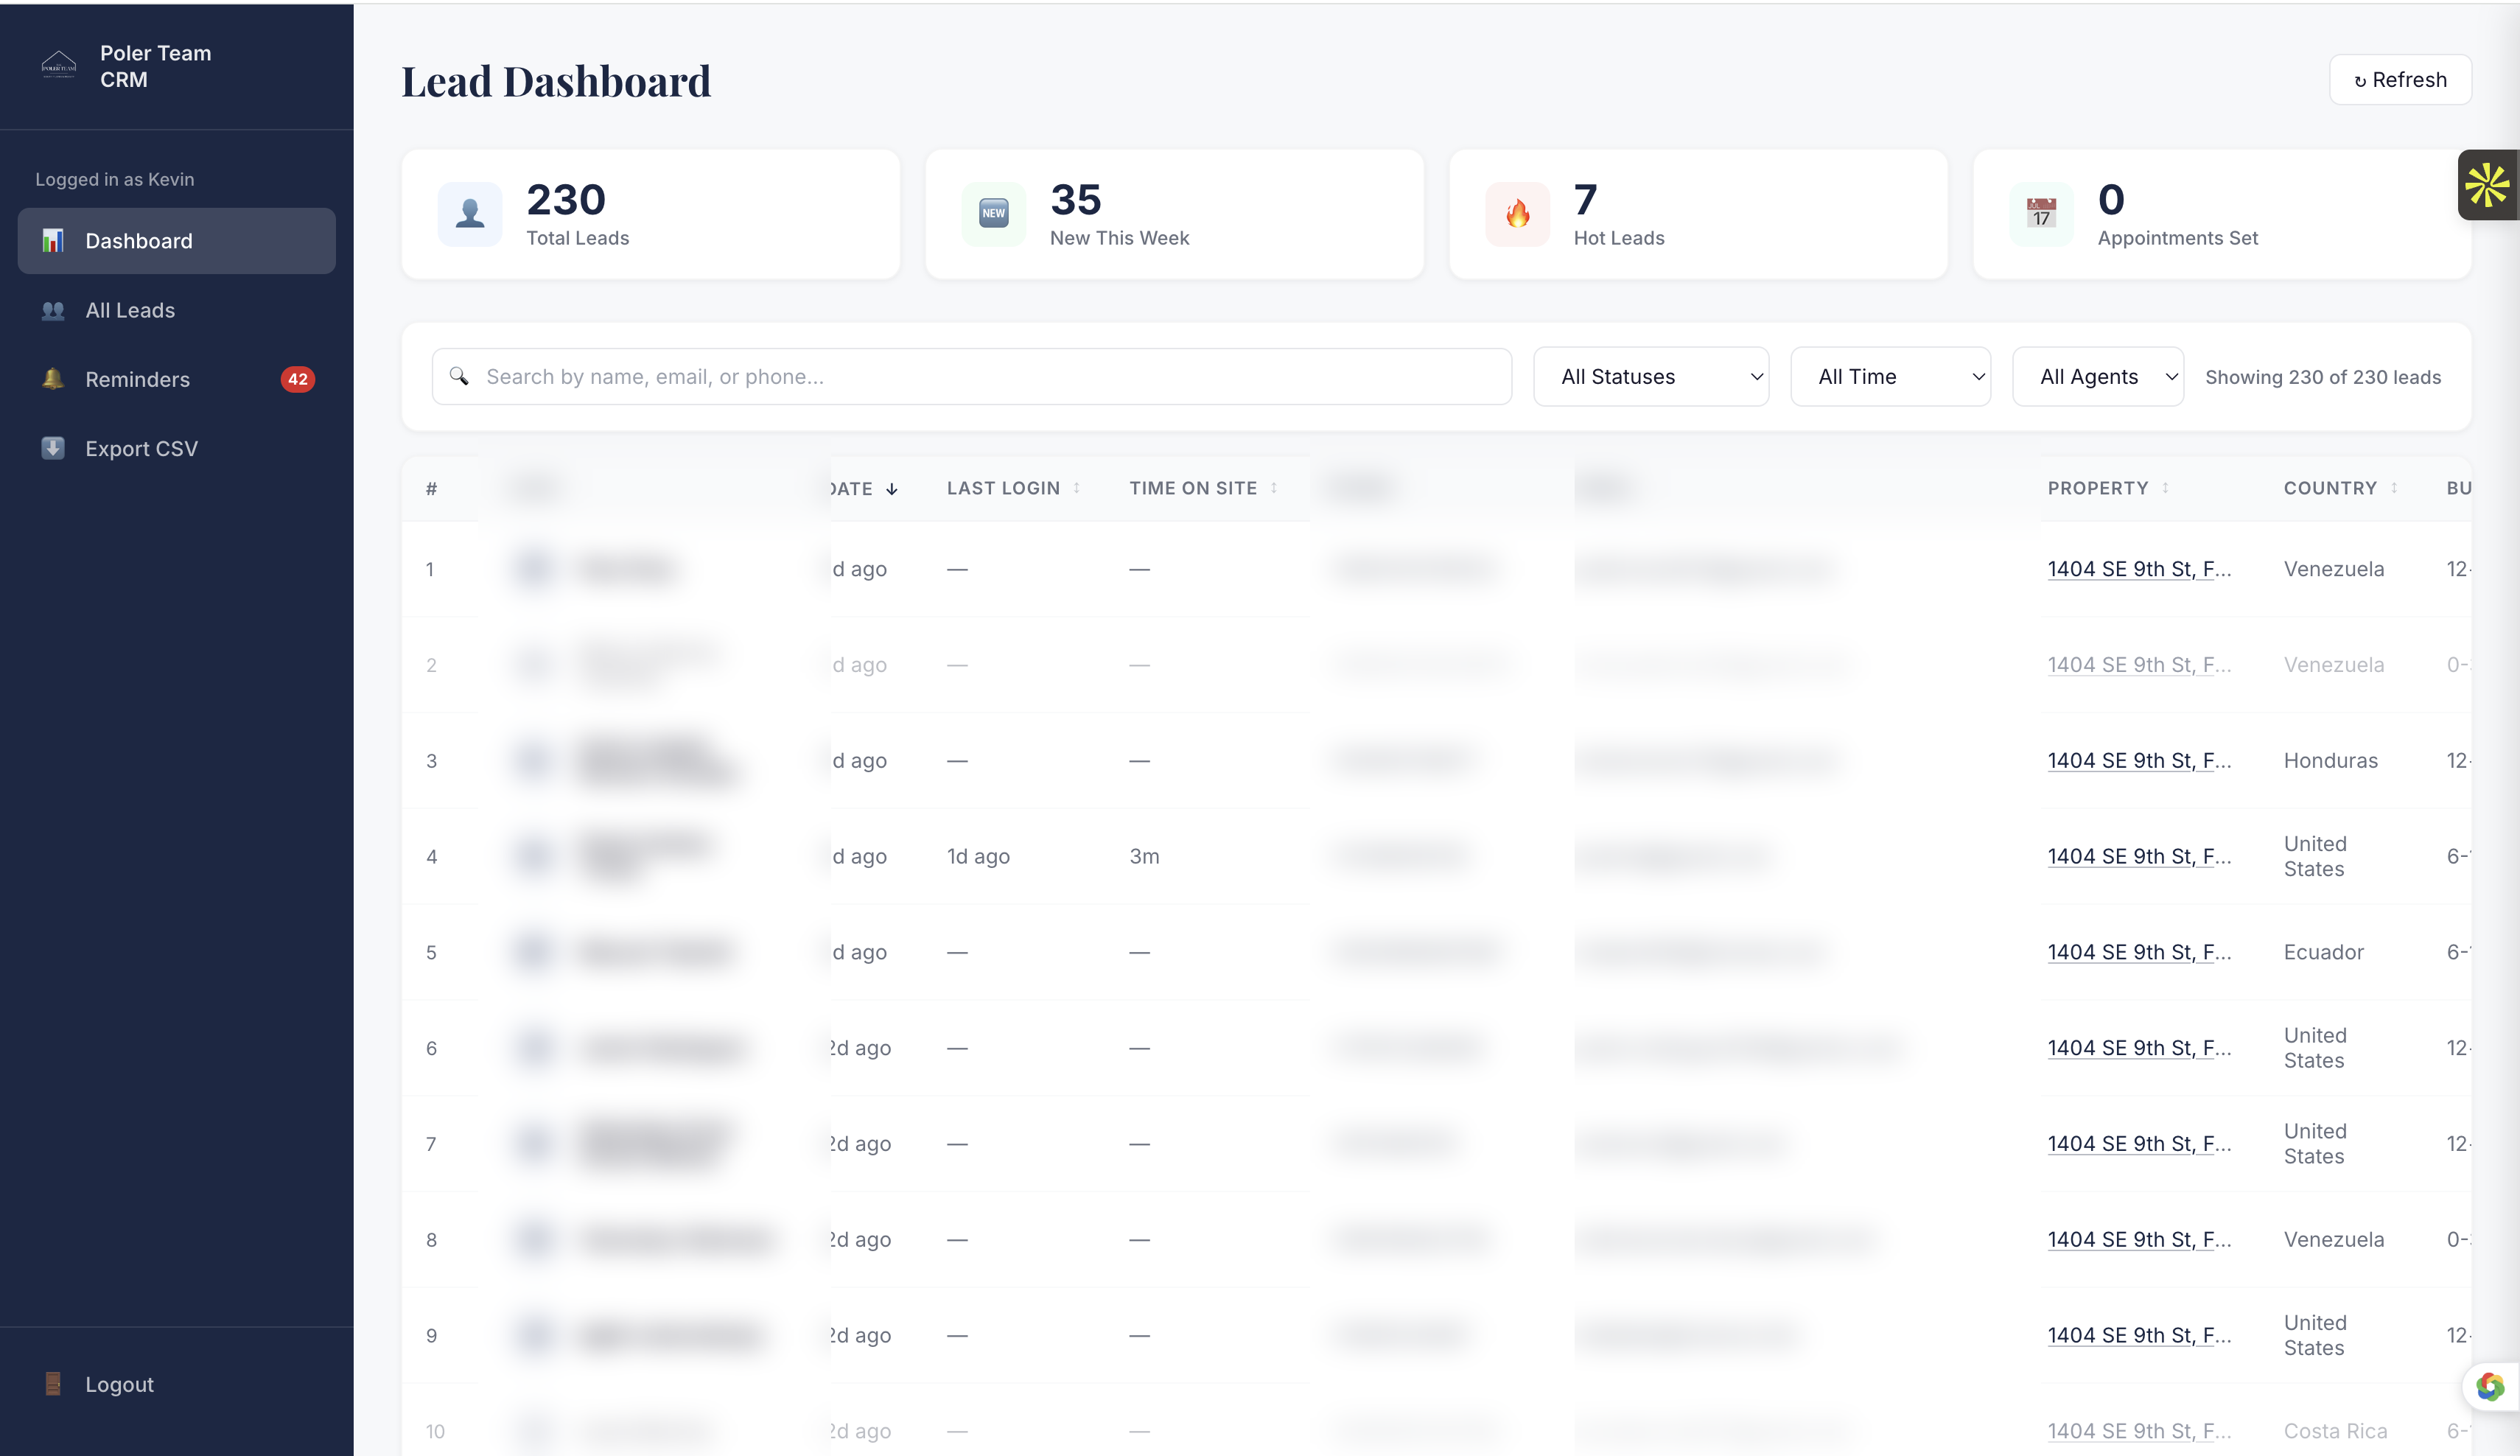This screenshot has height=1456, width=2520.
Task: Click the people icon beside All Leads
Action: 53,310
